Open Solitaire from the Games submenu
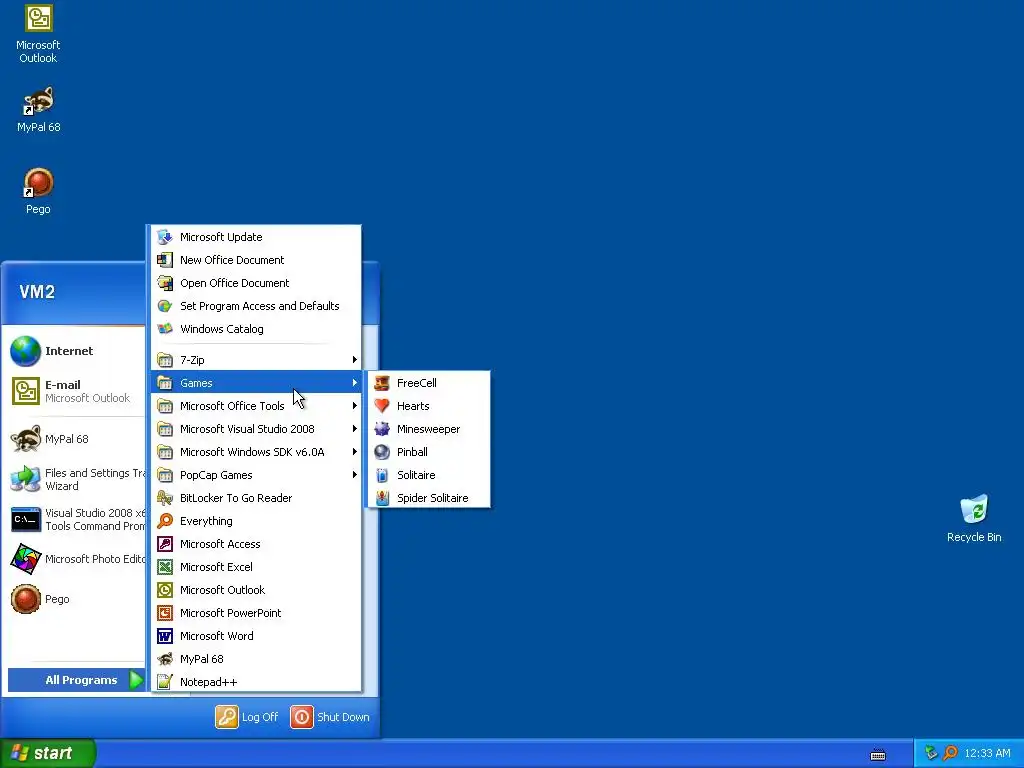The image size is (1024, 768). point(428,475)
